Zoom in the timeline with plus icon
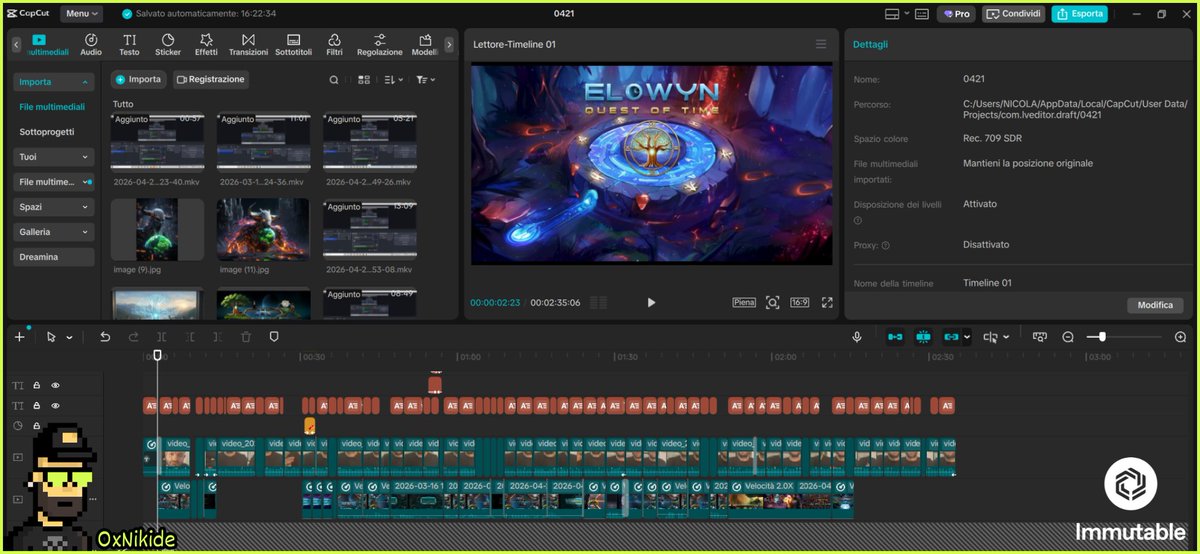This screenshot has width=1200, height=554. point(1181,337)
